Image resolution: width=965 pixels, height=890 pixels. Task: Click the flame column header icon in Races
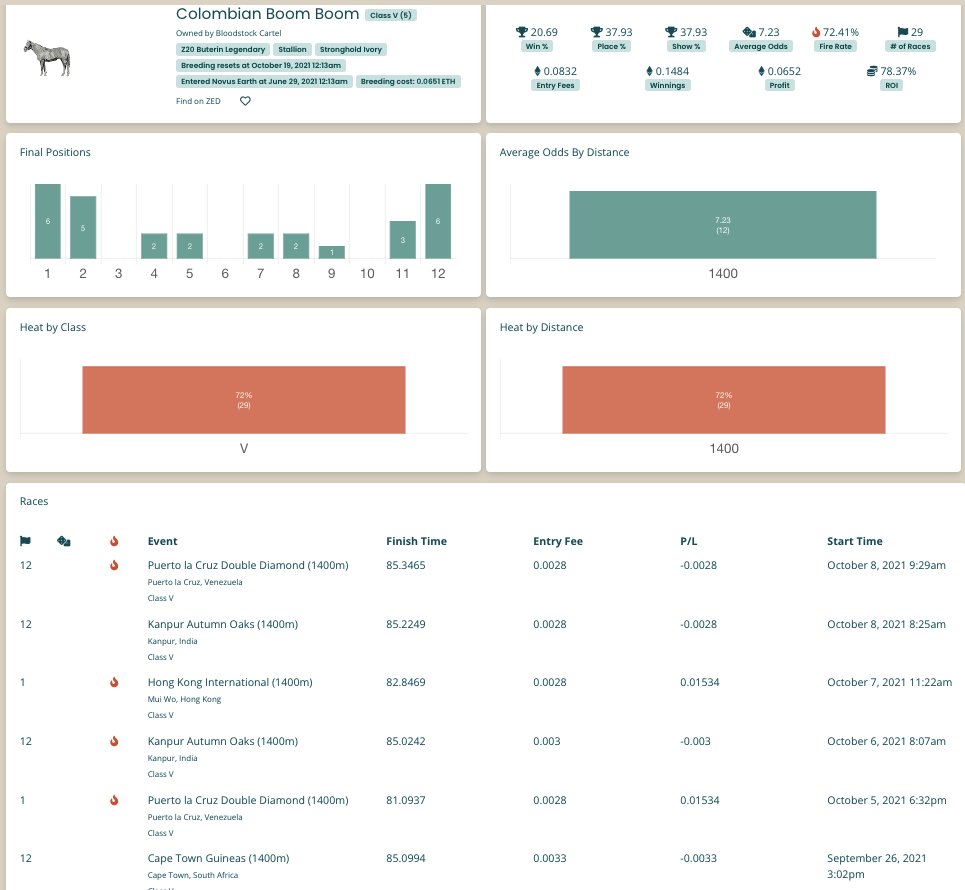pos(114,541)
